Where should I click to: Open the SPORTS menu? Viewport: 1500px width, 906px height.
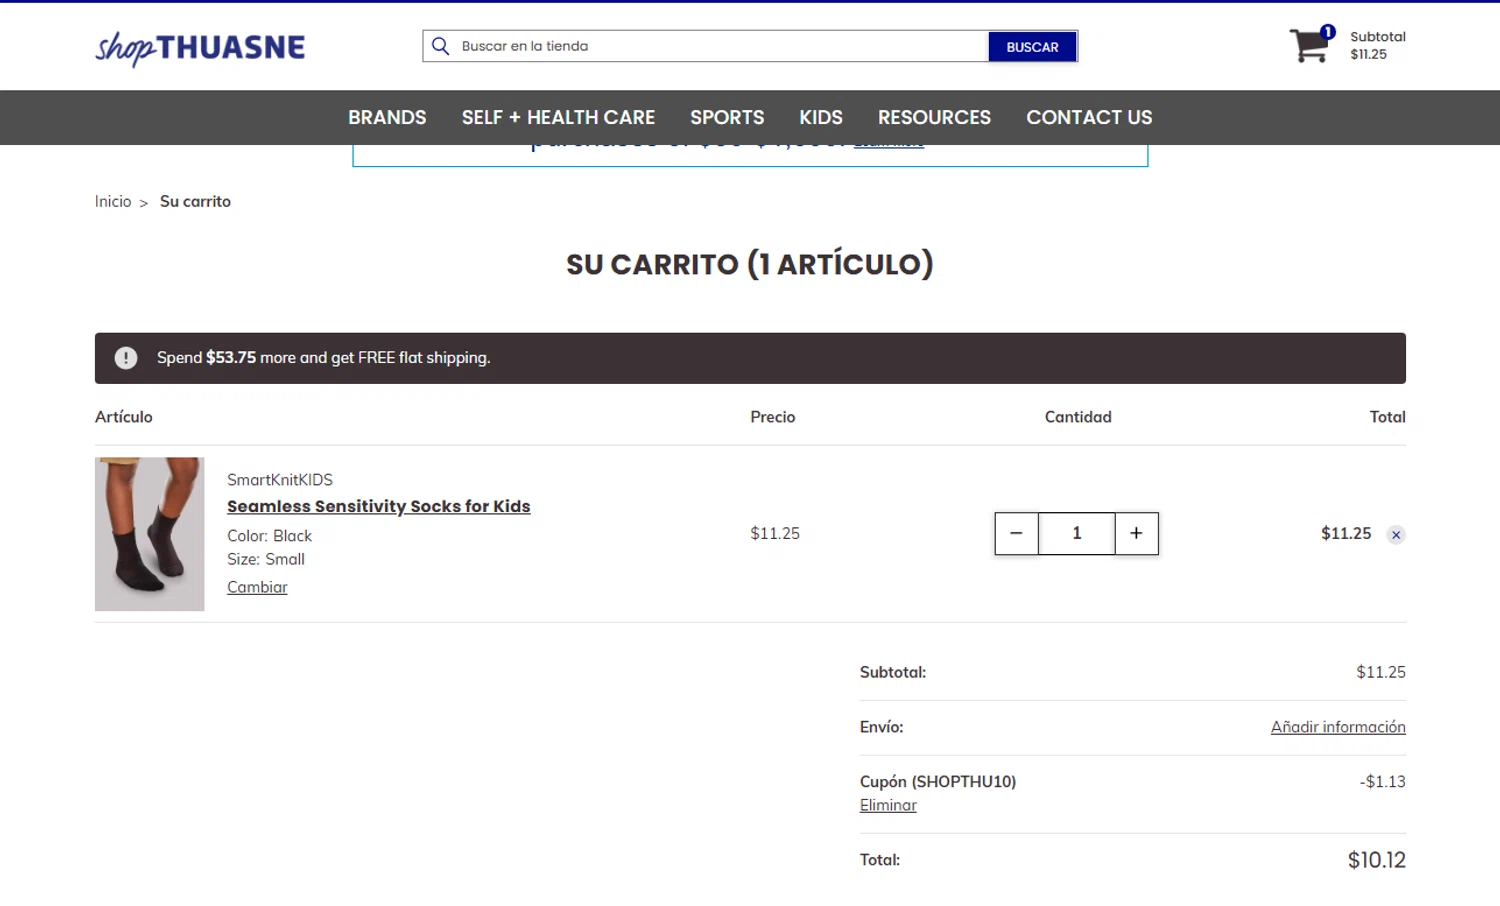pos(727,117)
